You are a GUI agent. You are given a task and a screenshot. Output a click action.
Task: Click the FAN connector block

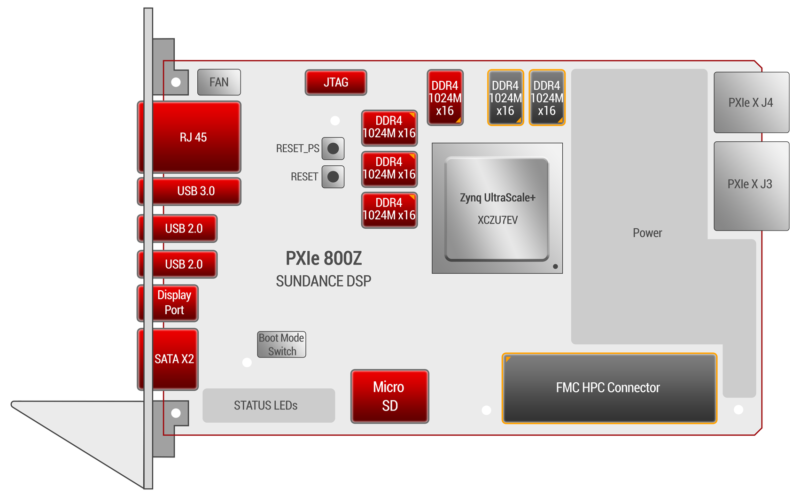tap(219, 82)
